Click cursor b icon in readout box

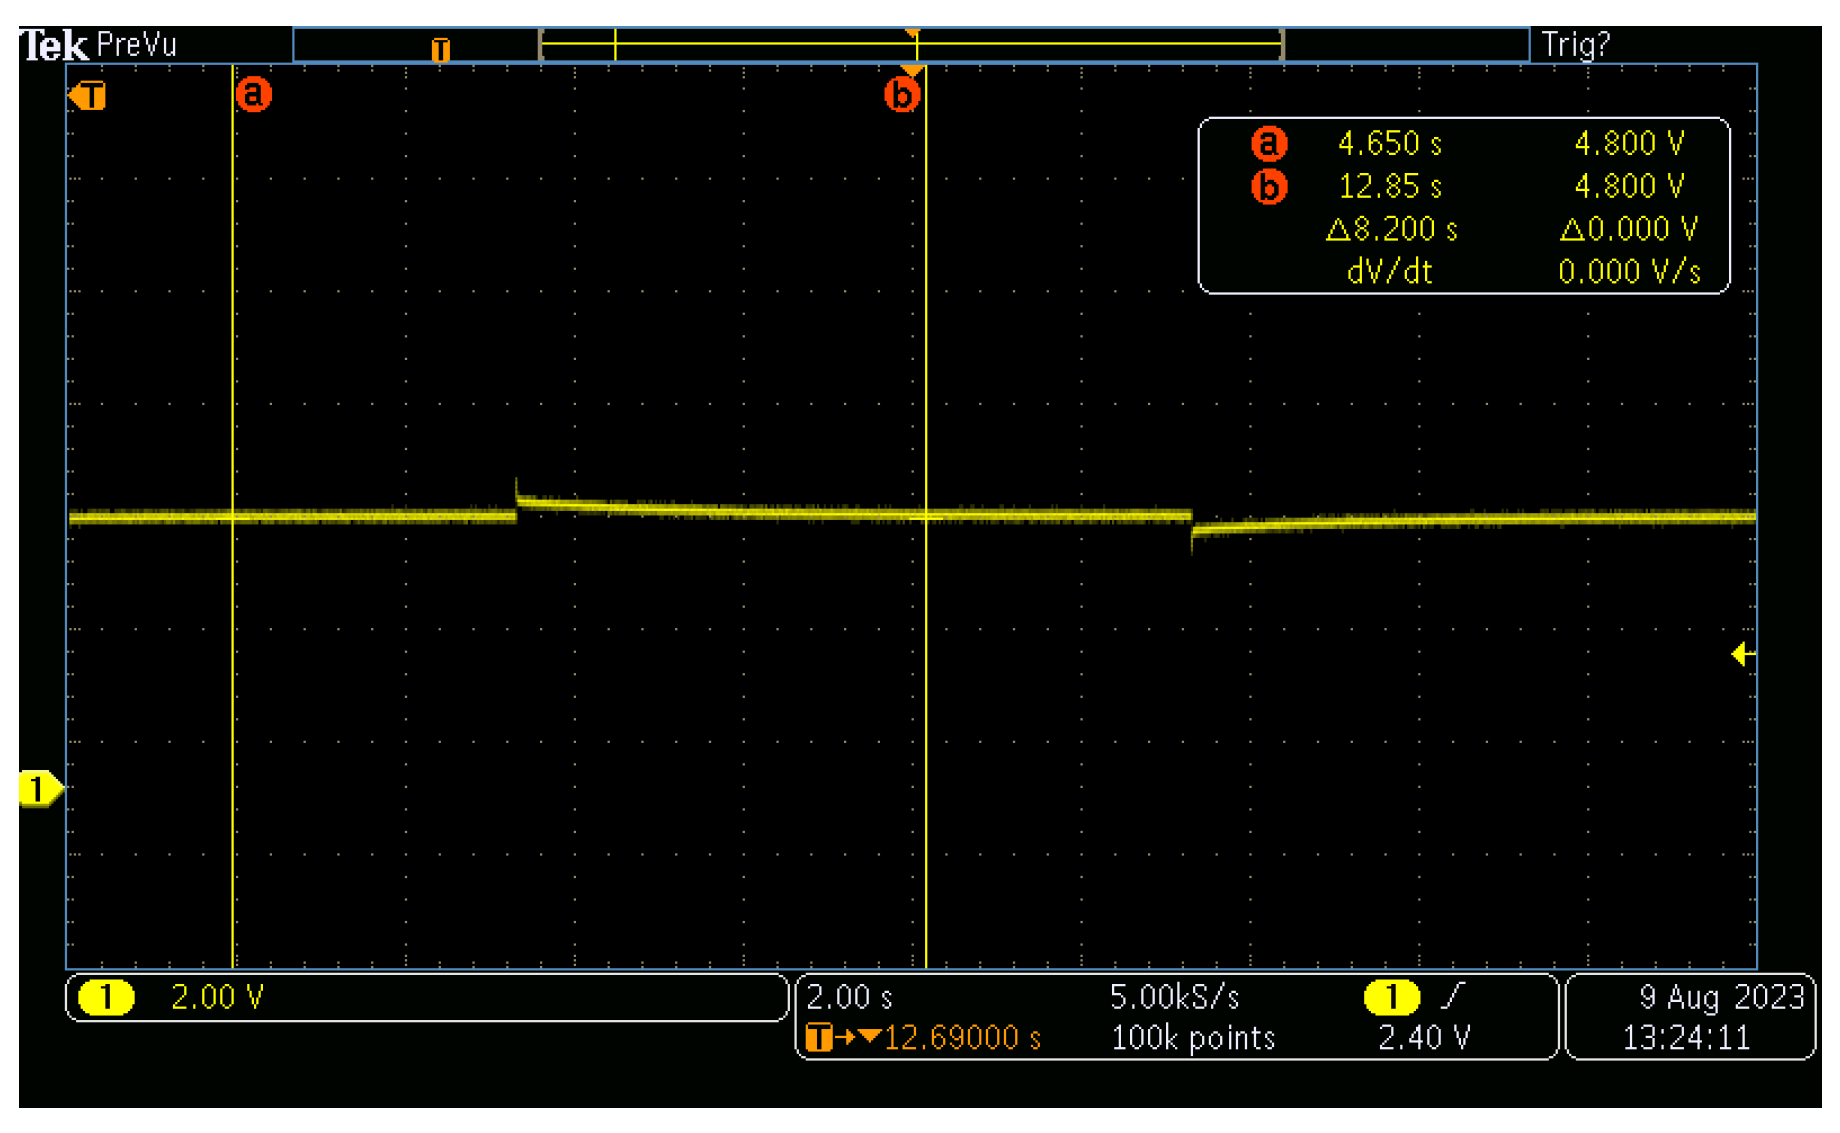point(1269,187)
